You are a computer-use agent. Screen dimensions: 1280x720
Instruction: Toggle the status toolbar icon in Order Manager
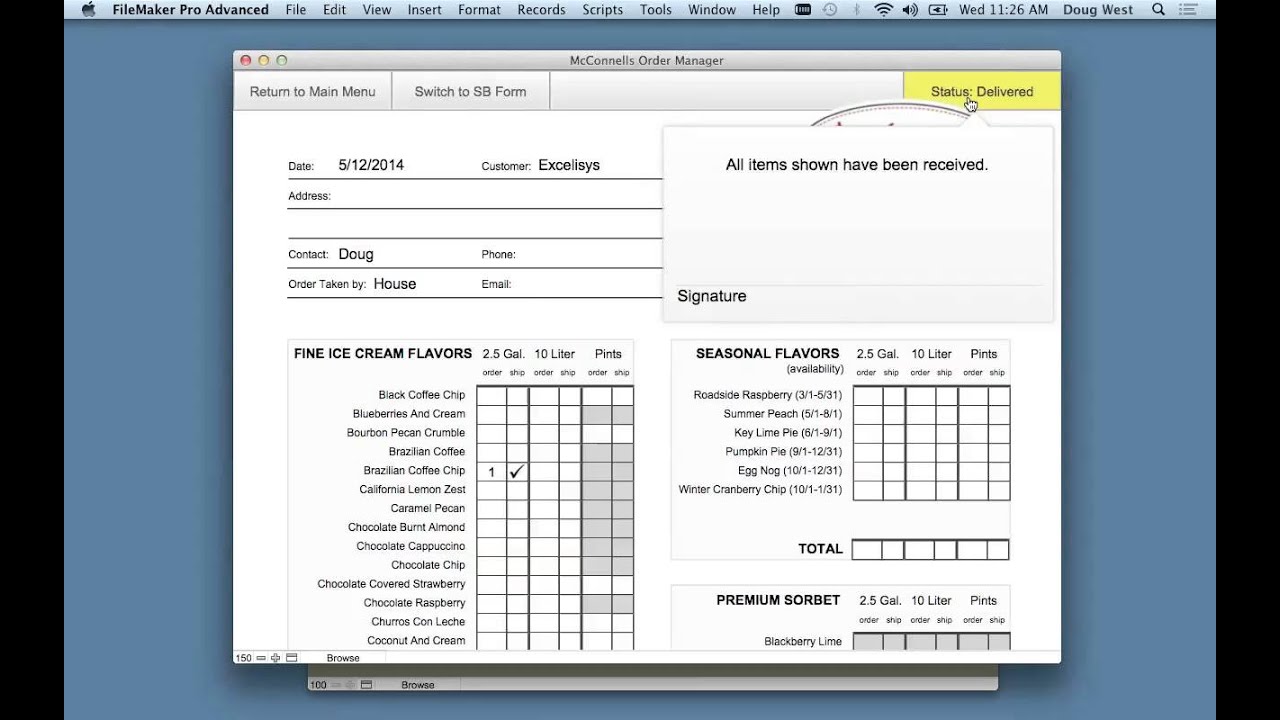pyautogui.click(x=292, y=658)
